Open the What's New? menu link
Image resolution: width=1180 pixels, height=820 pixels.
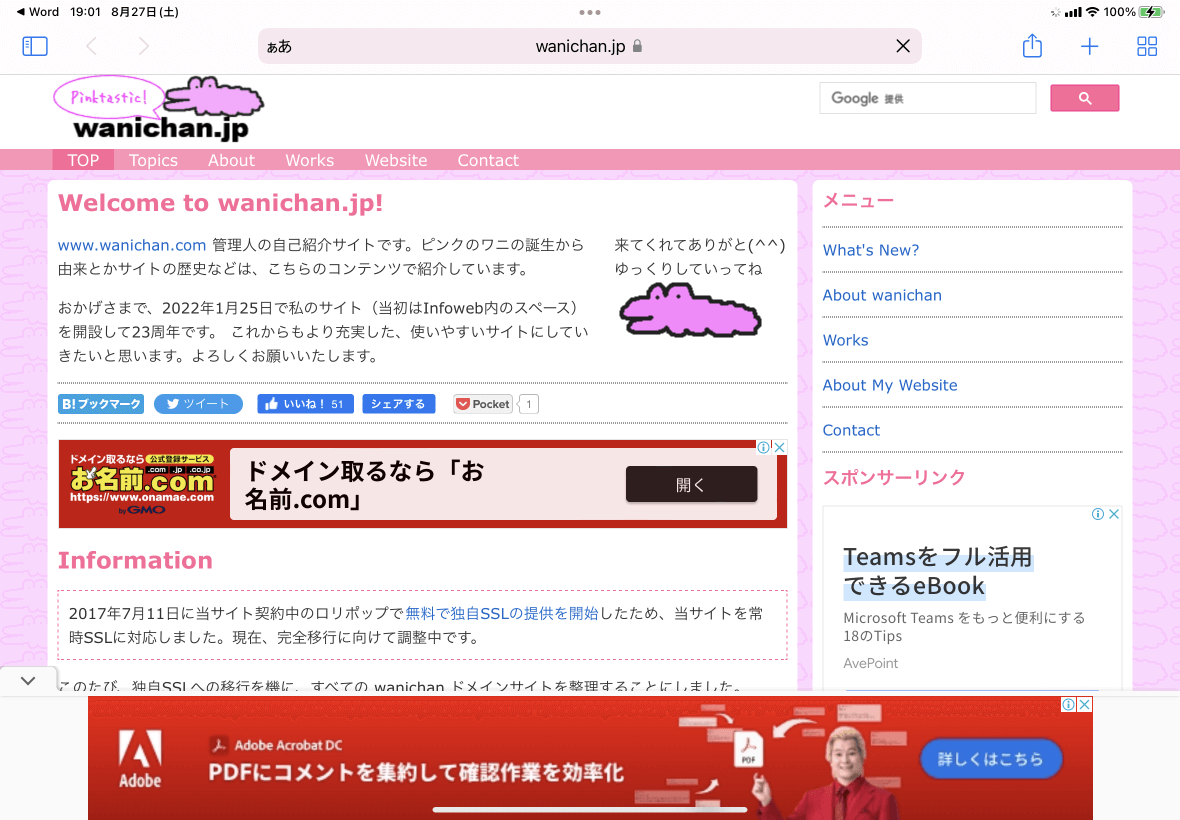871,250
